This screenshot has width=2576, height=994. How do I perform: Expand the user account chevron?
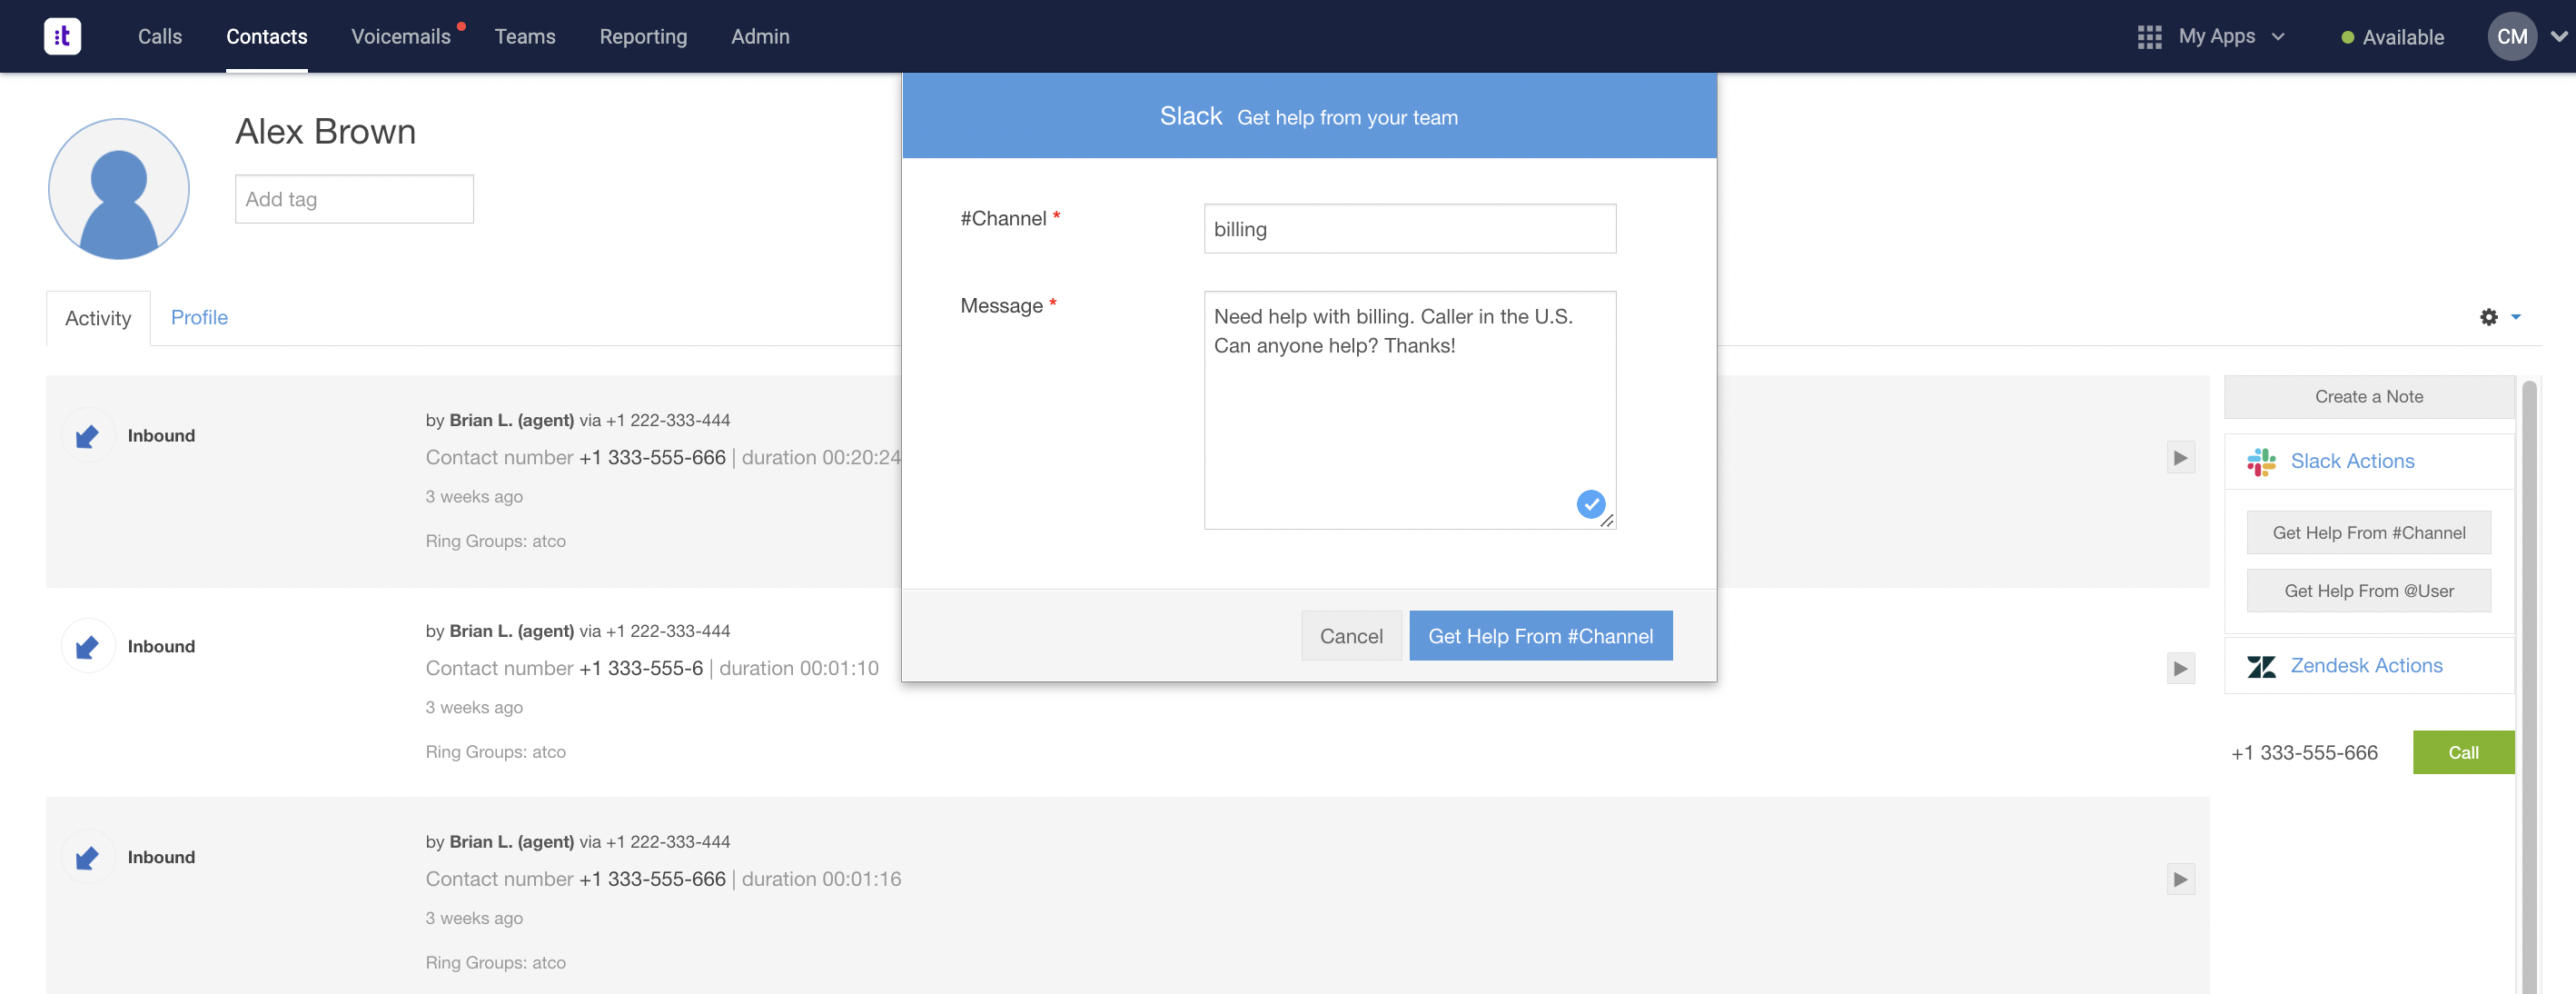pyautogui.click(x=2558, y=37)
